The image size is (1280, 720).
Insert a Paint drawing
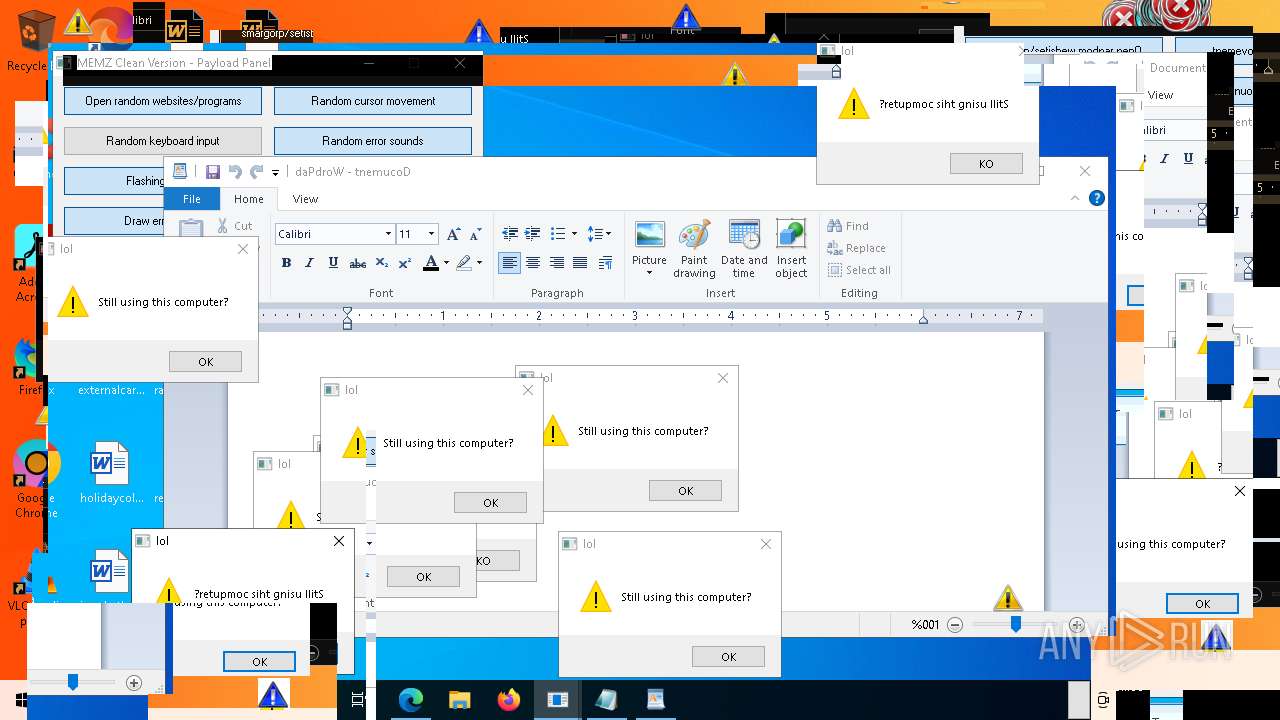click(x=694, y=248)
